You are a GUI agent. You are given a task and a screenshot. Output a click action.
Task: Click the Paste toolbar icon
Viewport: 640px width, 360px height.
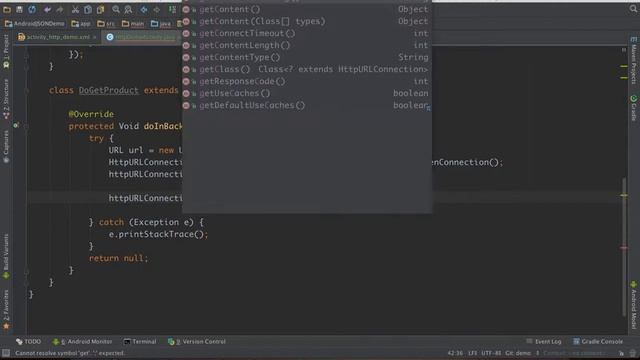tap(100, 9)
